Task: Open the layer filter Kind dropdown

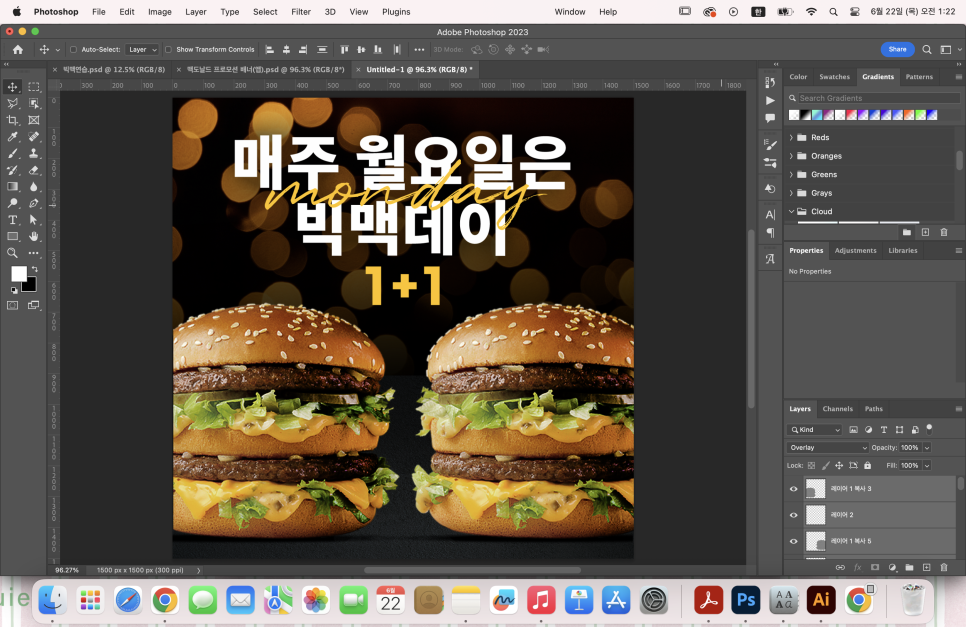Action: (814, 430)
